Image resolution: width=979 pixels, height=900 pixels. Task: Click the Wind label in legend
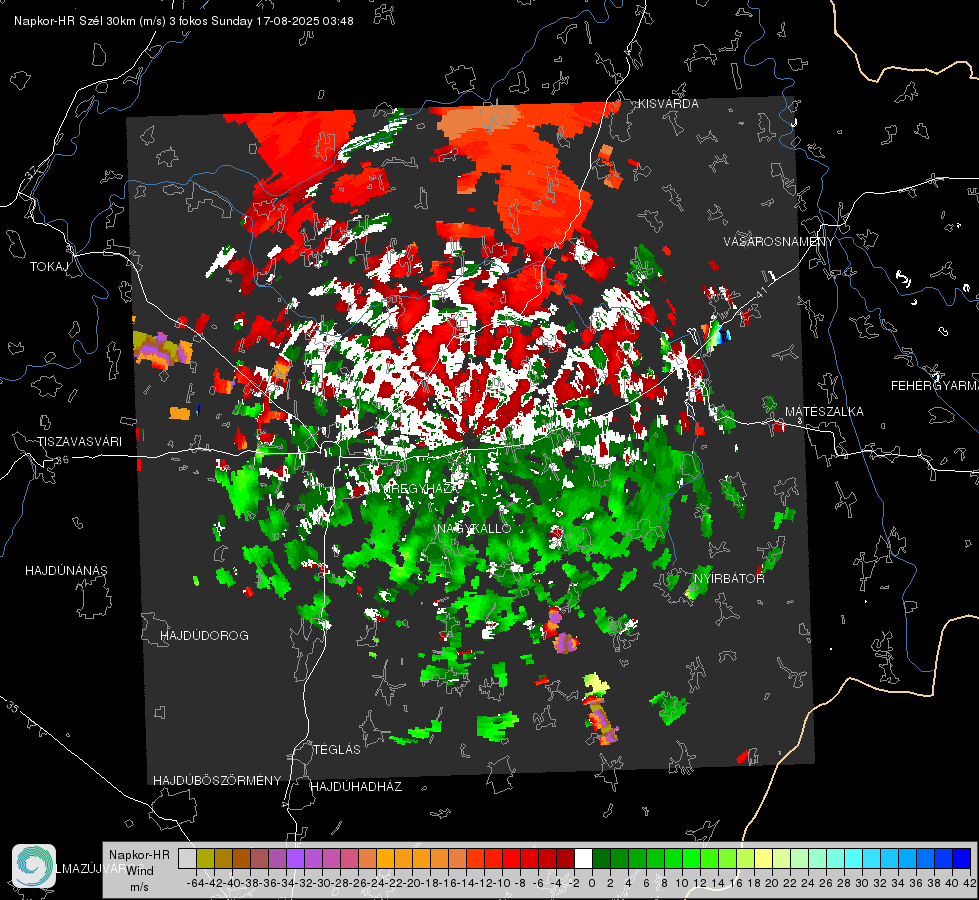coord(139,870)
